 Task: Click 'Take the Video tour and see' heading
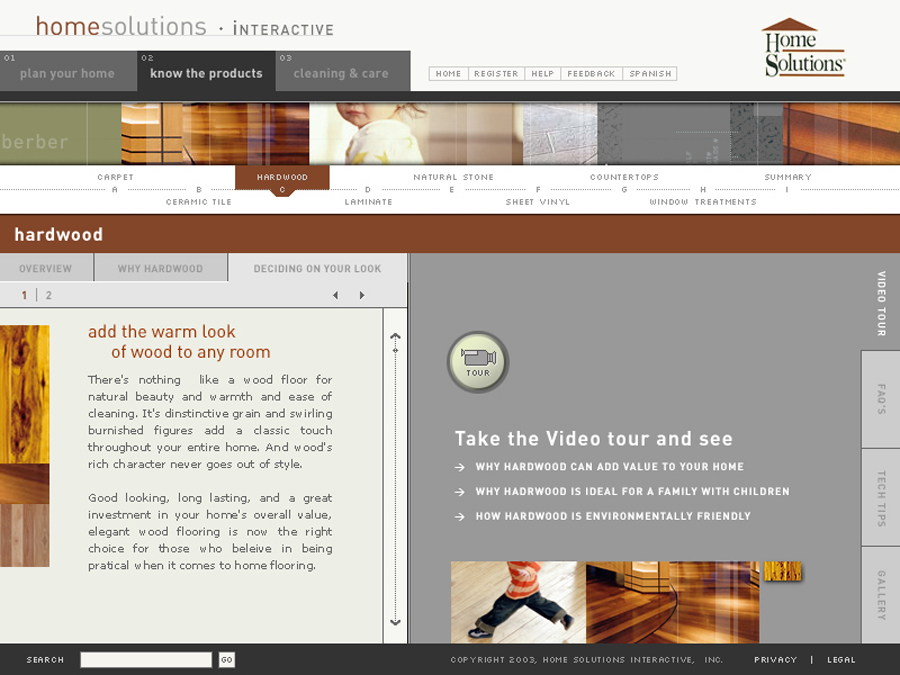(x=593, y=439)
